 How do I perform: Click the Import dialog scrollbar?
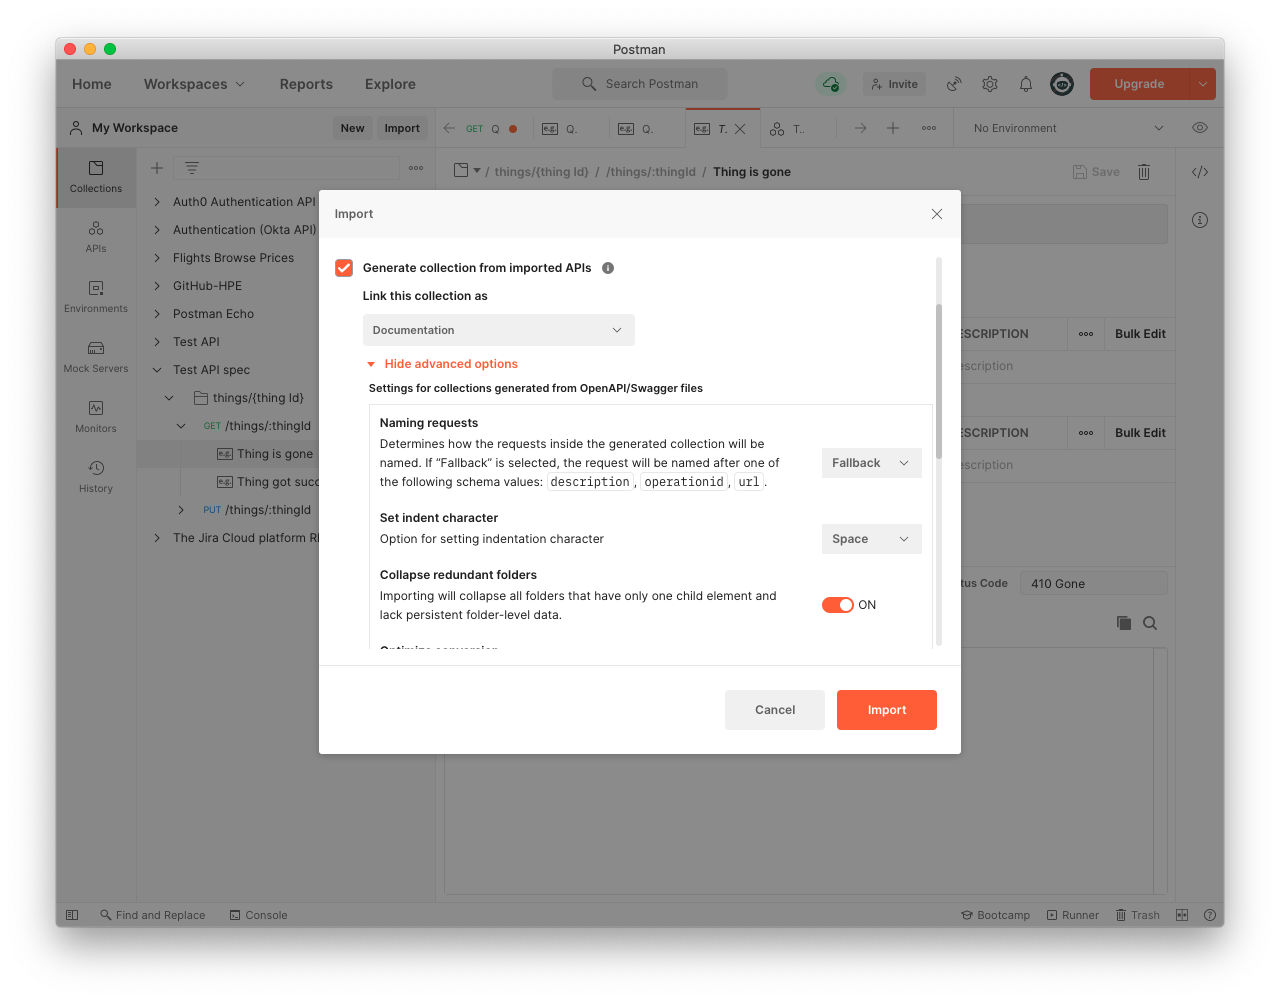coord(939,380)
